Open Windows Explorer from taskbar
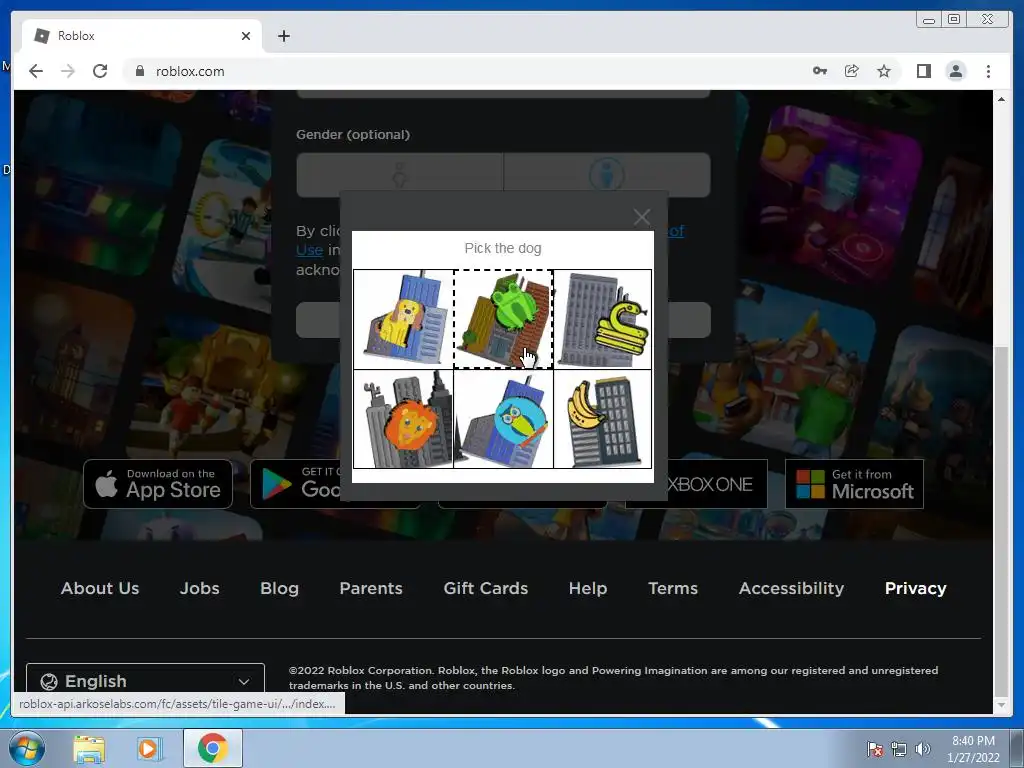The height and width of the screenshot is (768, 1024). coord(89,748)
